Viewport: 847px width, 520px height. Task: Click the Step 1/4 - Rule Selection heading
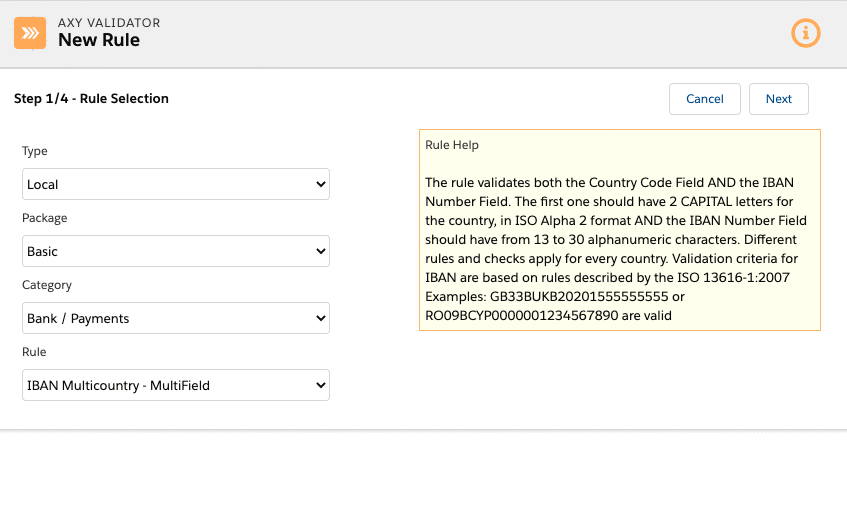(91, 98)
